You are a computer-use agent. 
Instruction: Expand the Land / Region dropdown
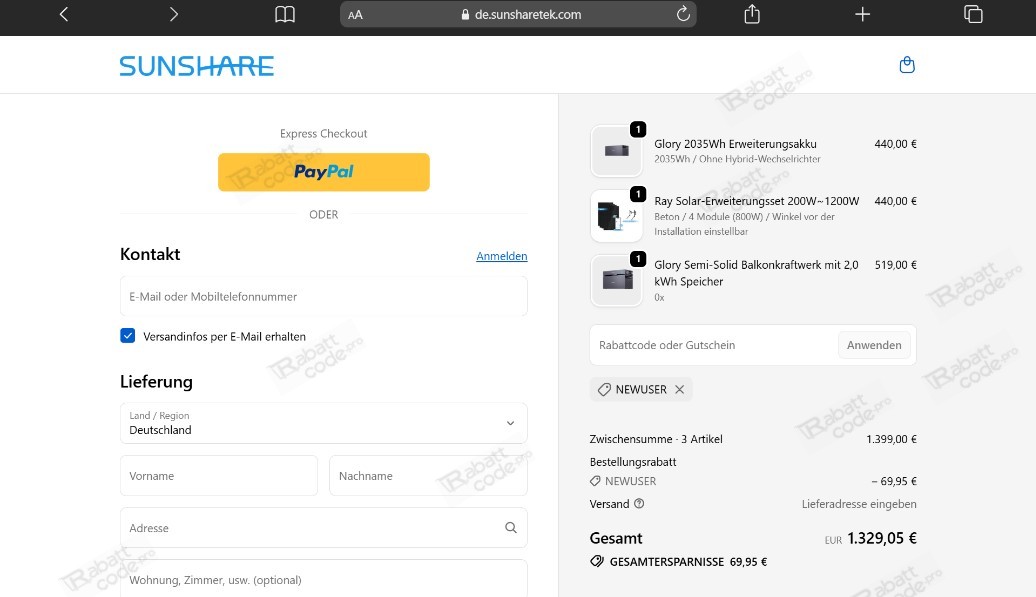(324, 423)
